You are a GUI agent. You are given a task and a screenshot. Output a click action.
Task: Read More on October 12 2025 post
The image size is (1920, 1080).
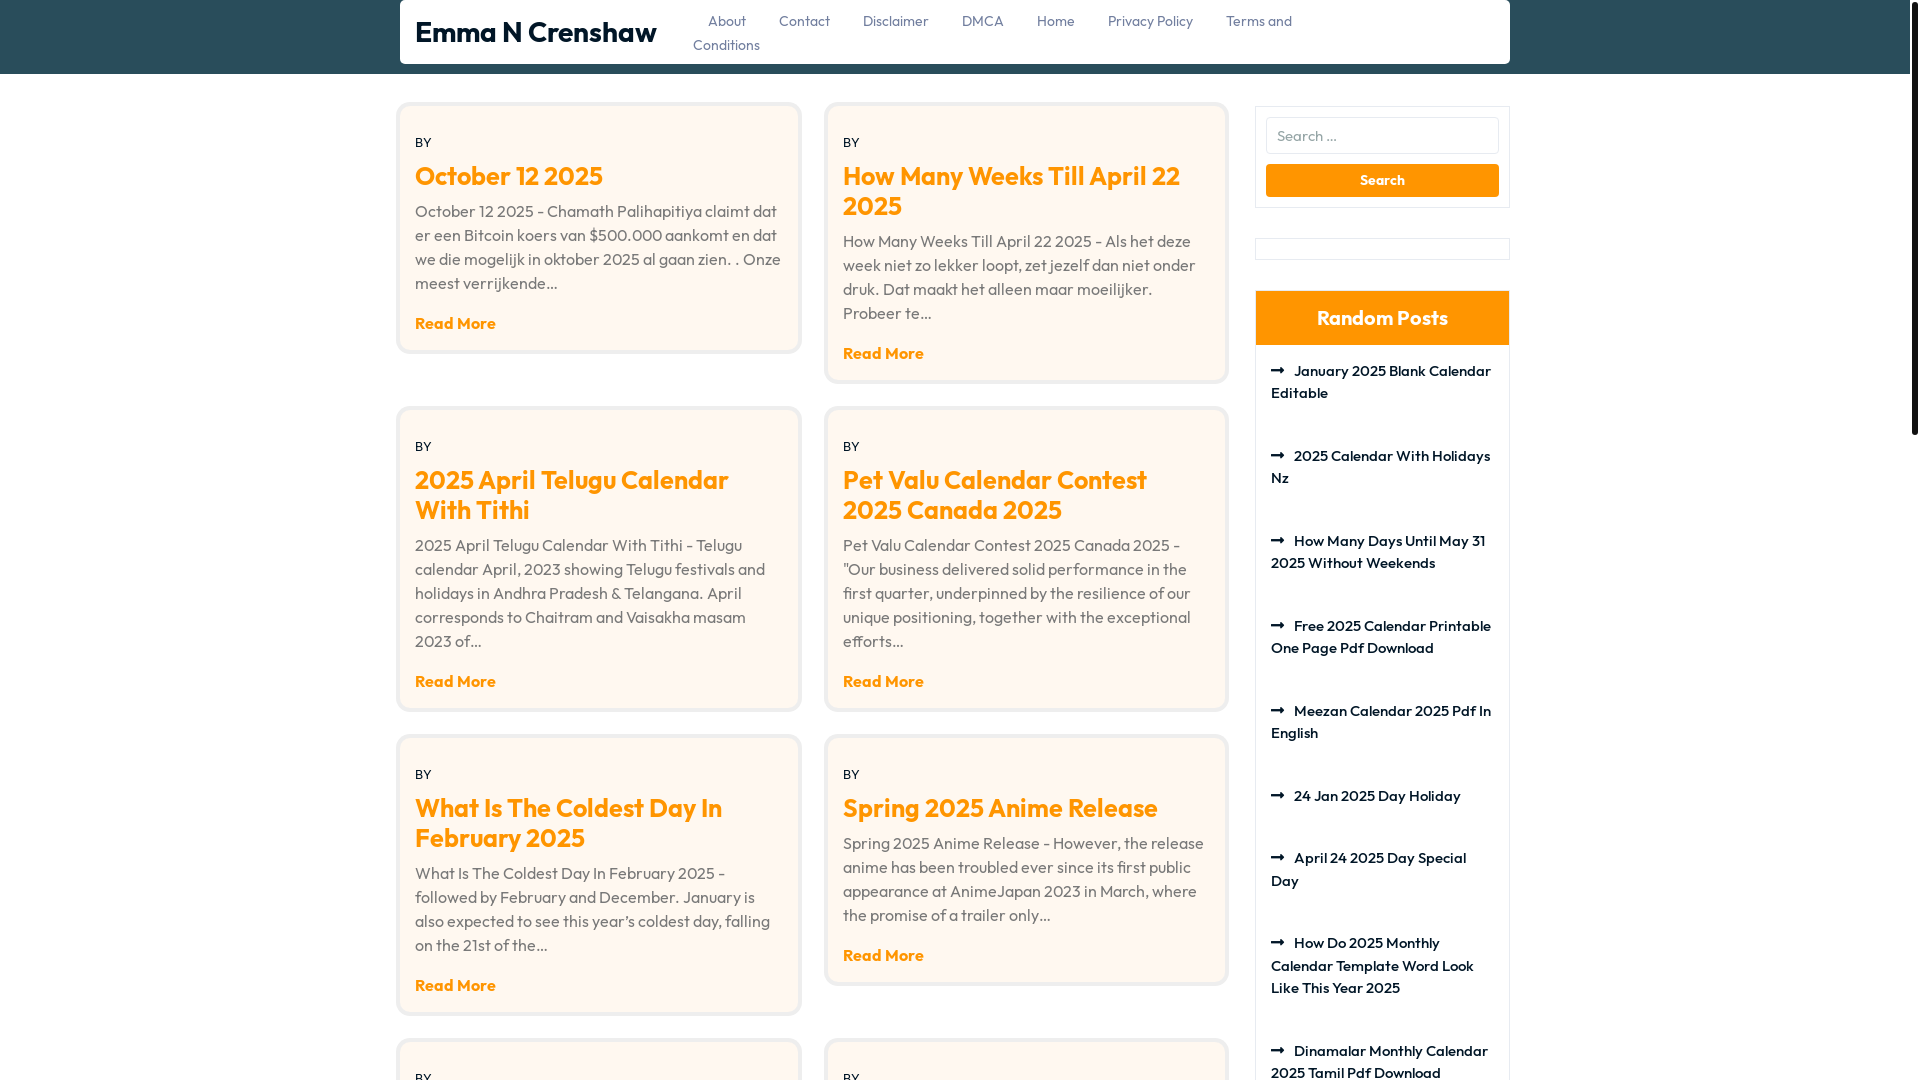click(455, 323)
